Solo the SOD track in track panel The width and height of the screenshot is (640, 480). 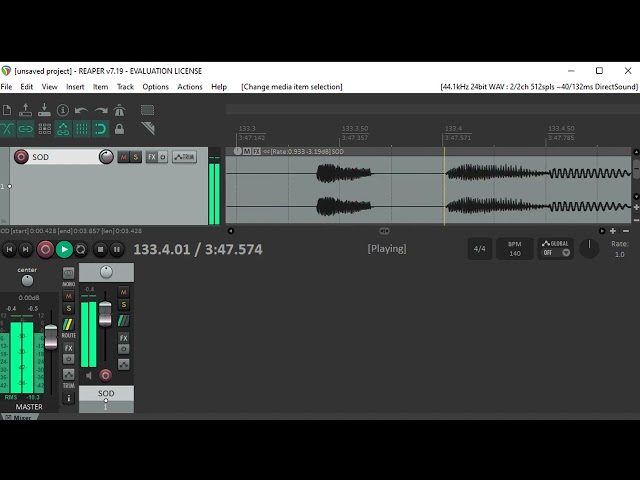click(136, 157)
